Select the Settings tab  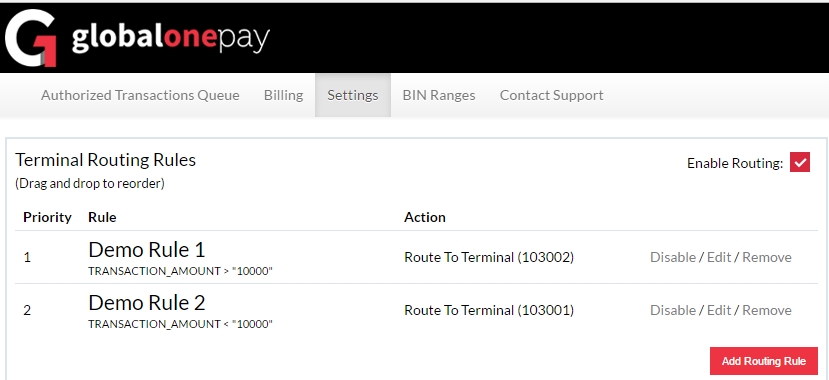point(353,95)
